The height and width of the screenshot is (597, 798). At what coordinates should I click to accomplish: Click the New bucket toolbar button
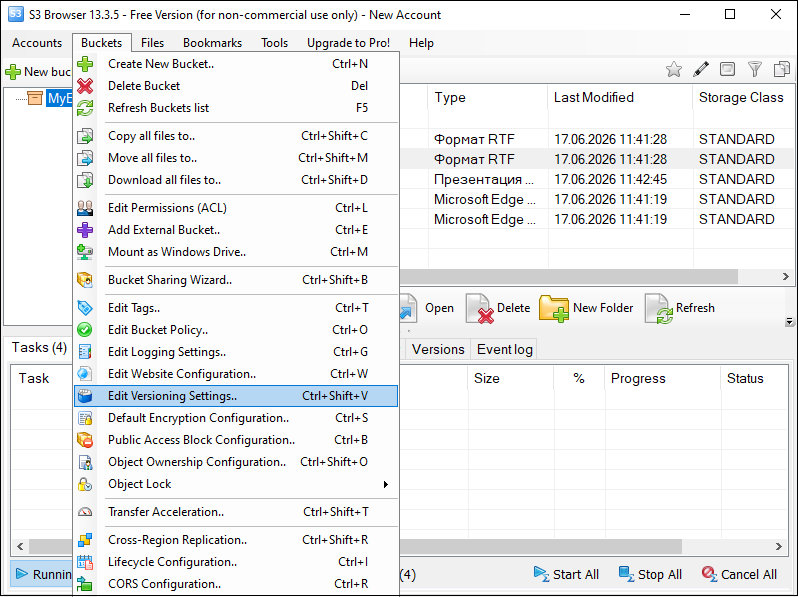38,72
